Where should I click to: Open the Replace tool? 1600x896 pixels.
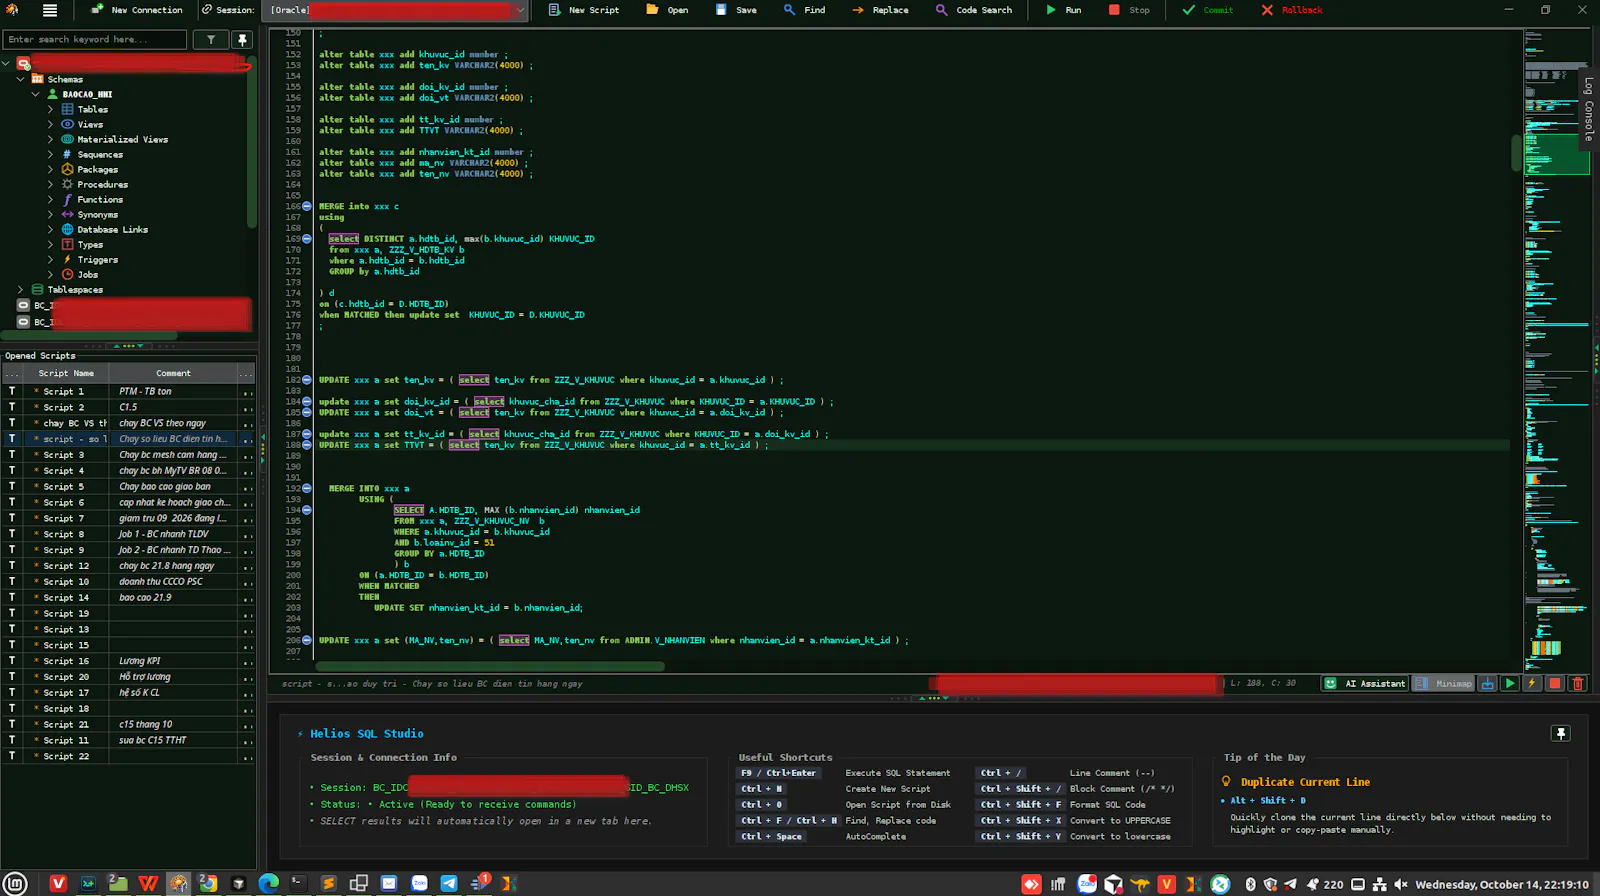click(x=880, y=10)
